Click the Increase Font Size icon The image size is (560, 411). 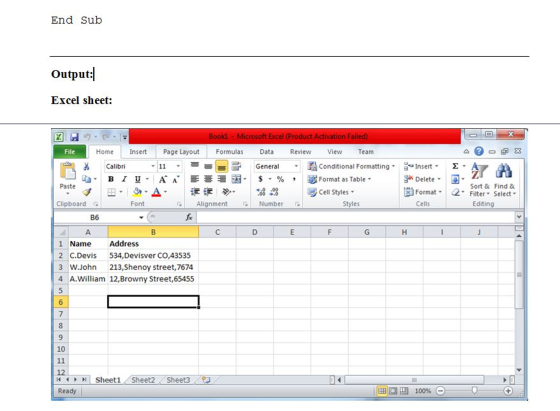163,179
